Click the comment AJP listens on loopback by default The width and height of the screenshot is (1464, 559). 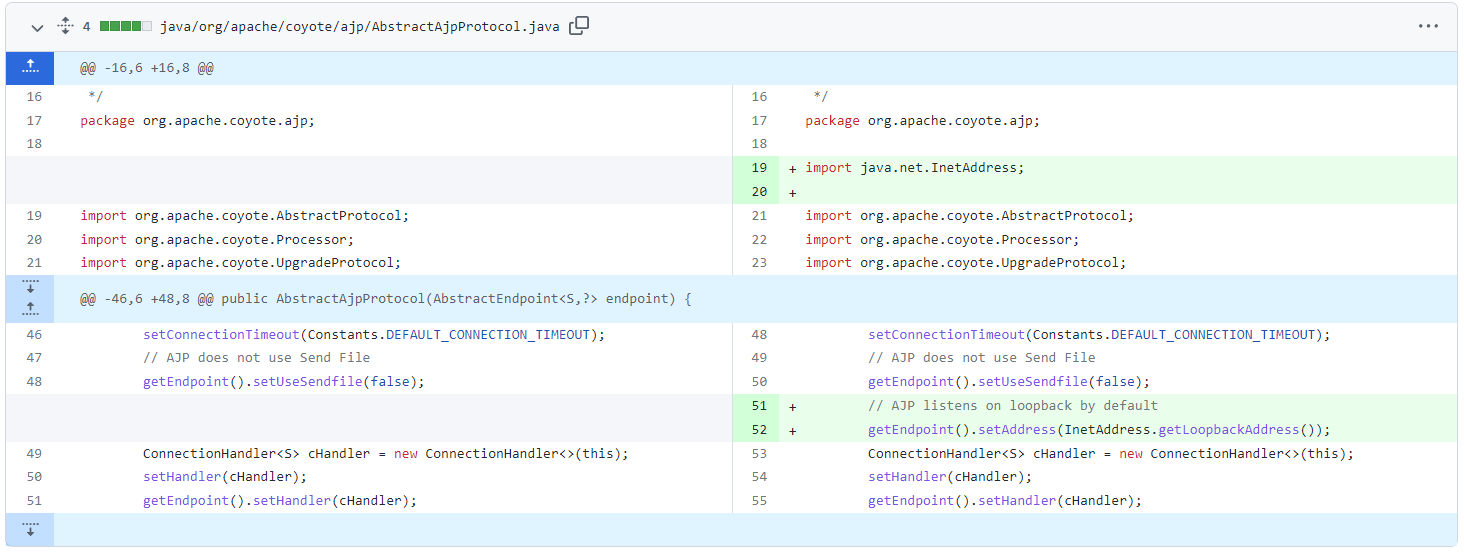(x=1013, y=406)
